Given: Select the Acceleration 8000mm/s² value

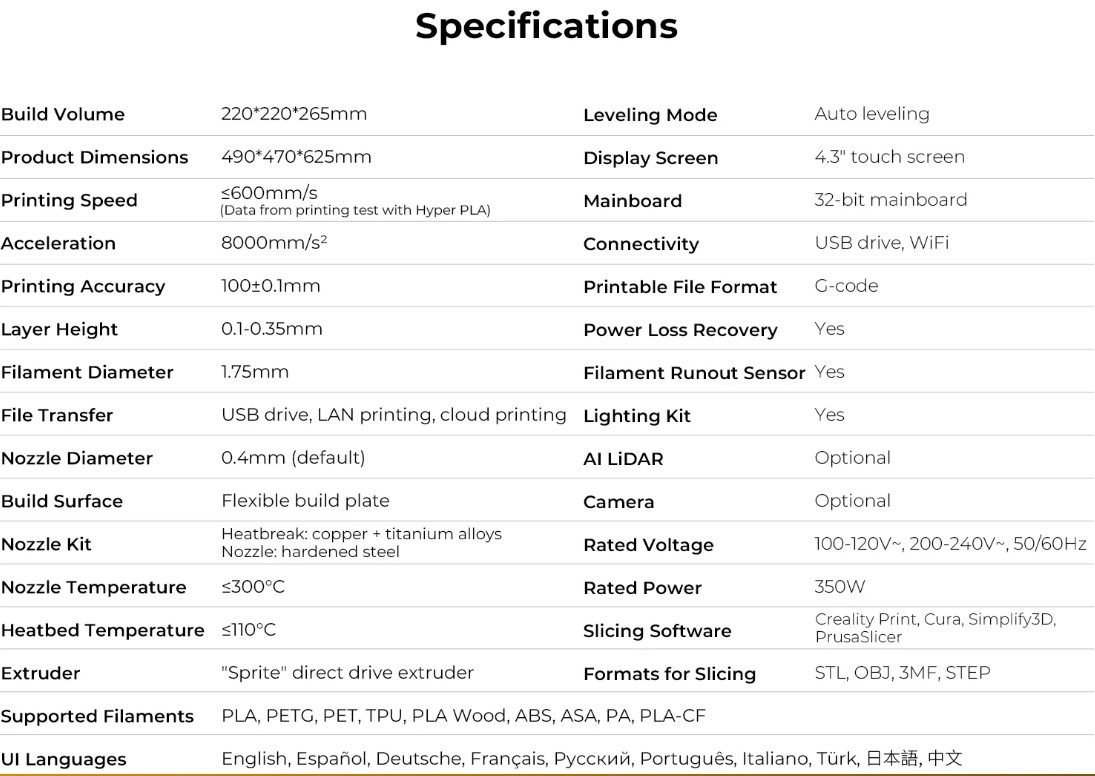Looking at the screenshot, I should tap(274, 243).
